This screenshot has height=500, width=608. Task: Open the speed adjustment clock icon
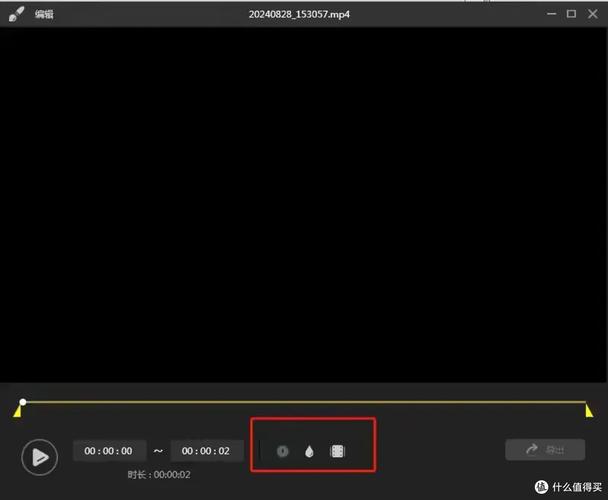(x=283, y=451)
